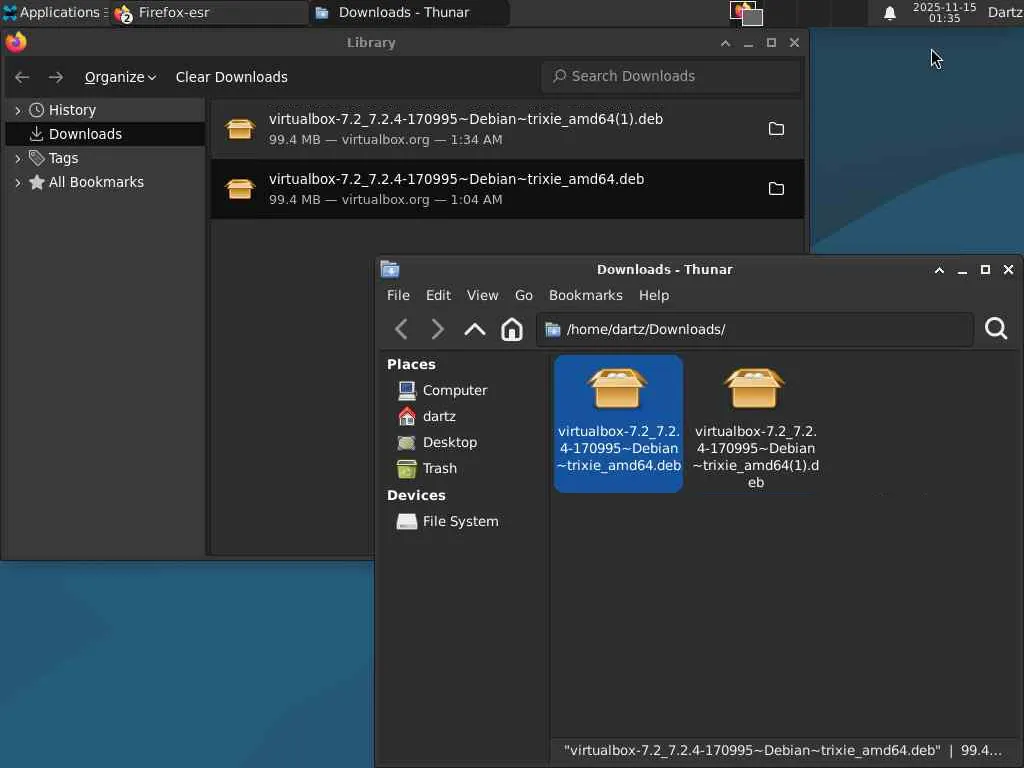Open the Bookmarks menu in Thunar
The width and height of the screenshot is (1024, 768).
585,295
